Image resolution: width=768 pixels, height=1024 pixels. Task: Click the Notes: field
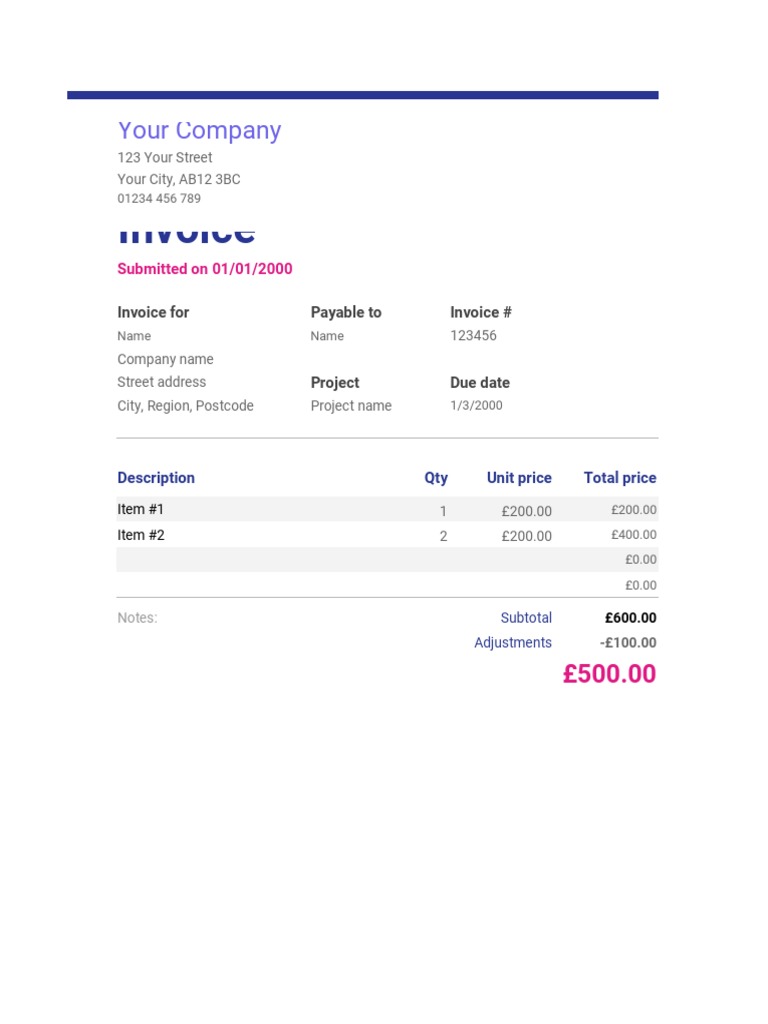137,618
